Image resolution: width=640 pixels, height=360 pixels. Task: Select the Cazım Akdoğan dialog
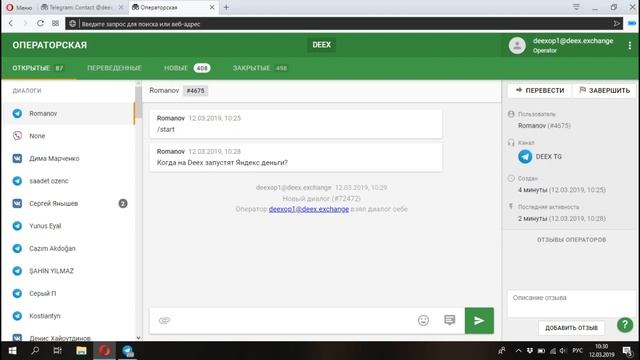point(69,248)
